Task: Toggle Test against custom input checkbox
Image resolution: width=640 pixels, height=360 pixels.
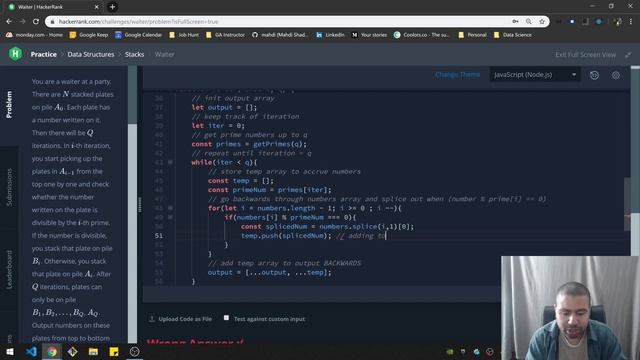Action: tap(226, 318)
